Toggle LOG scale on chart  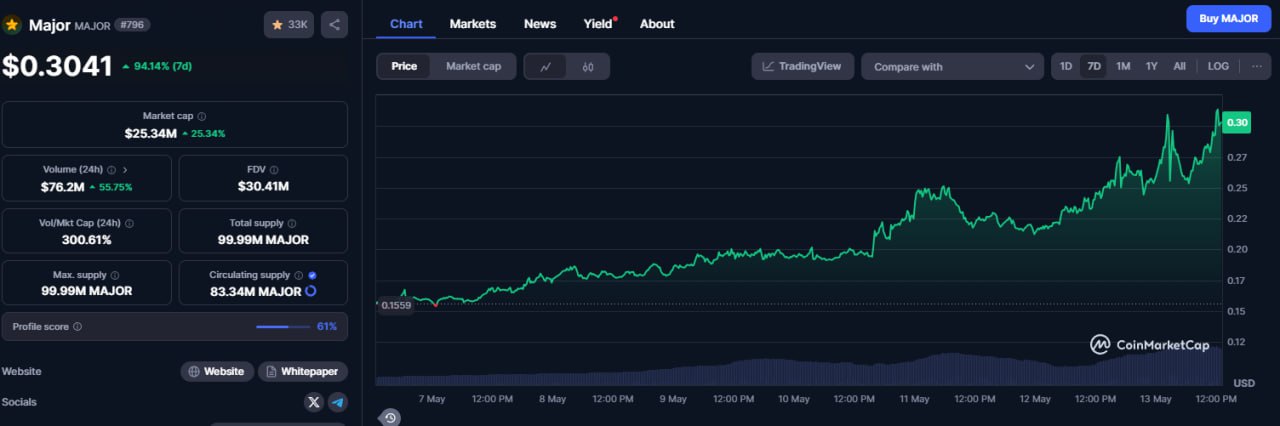[x=1218, y=66]
